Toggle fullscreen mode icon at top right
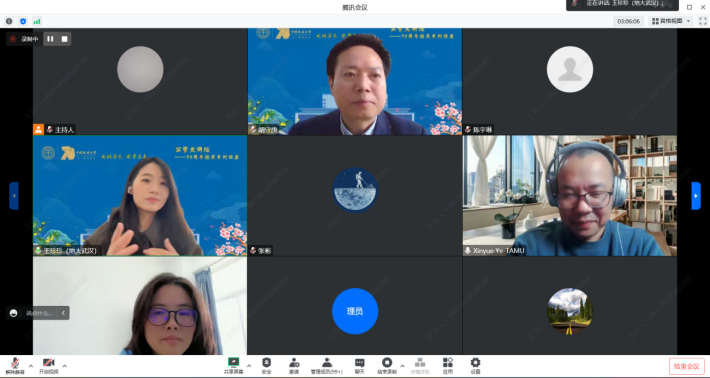This screenshot has width=710, height=378. pos(703,21)
